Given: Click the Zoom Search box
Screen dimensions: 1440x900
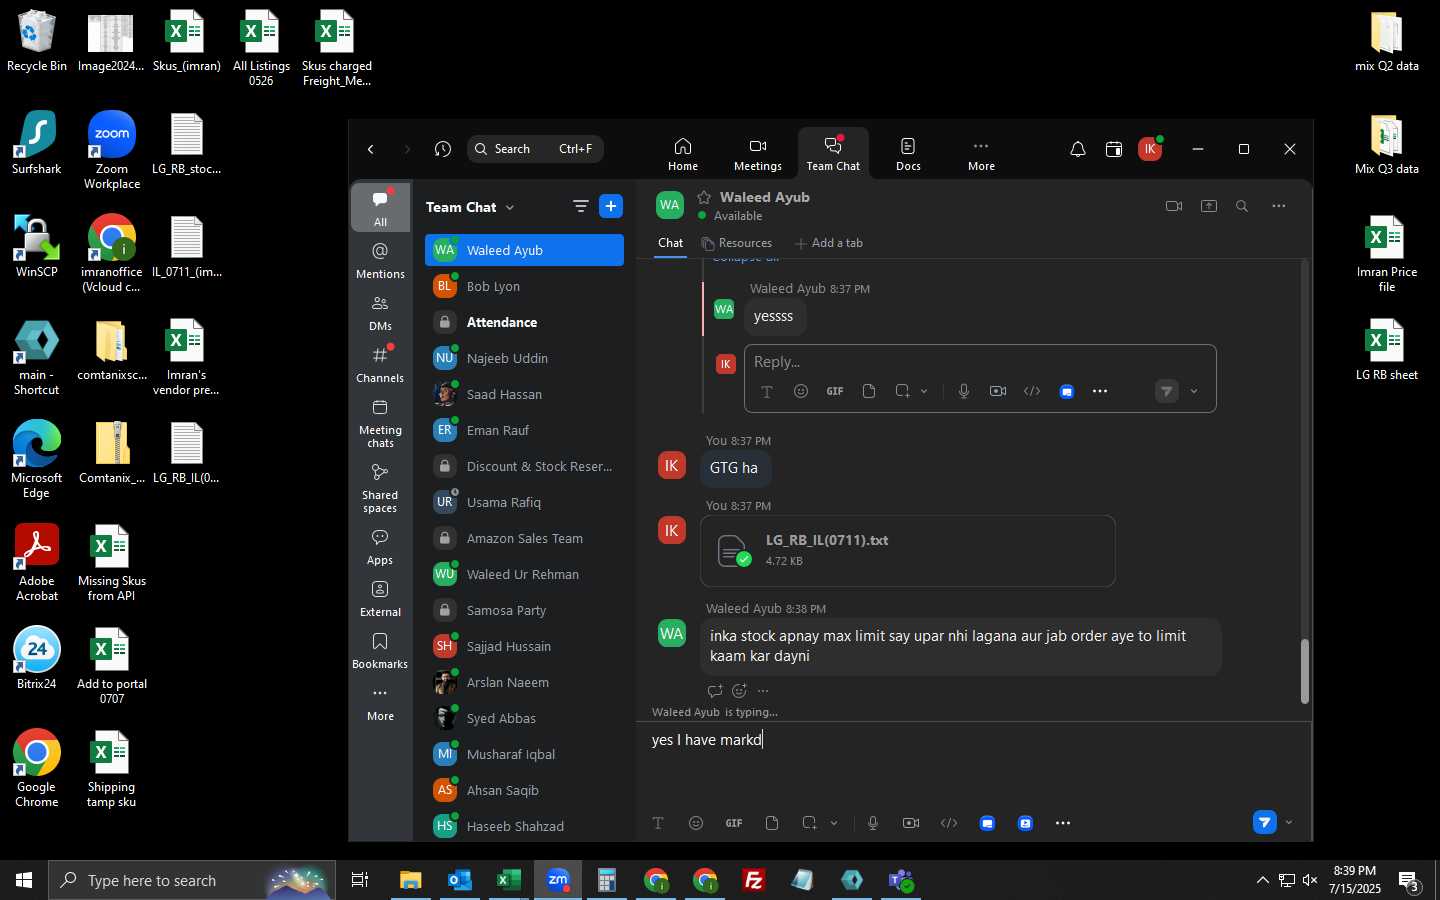Looking at the screenshot, I should (535, 149).
